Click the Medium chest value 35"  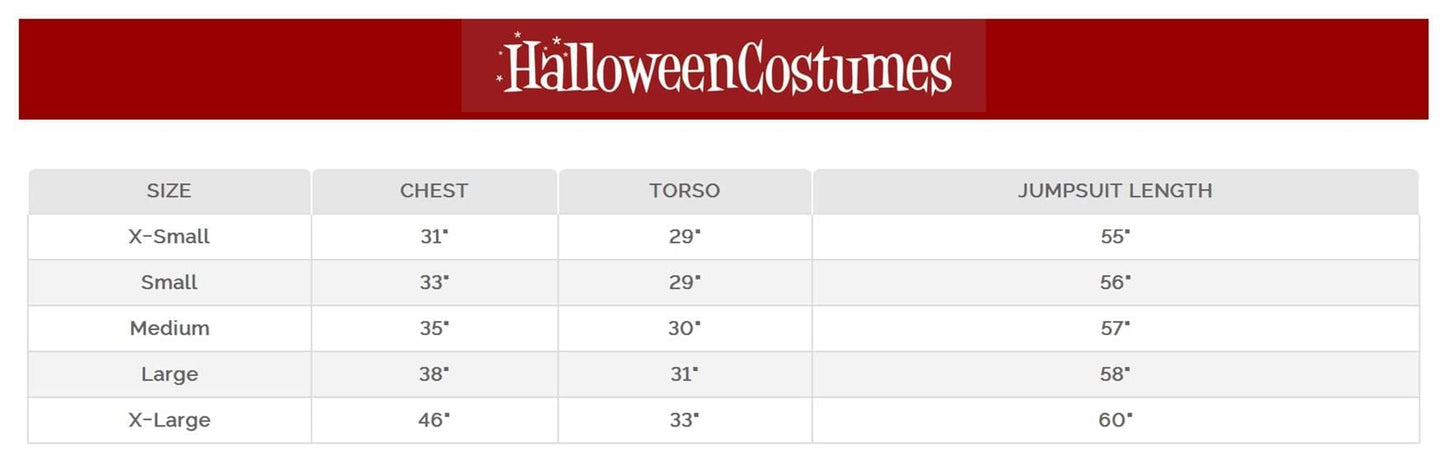(x=434, y=329)
